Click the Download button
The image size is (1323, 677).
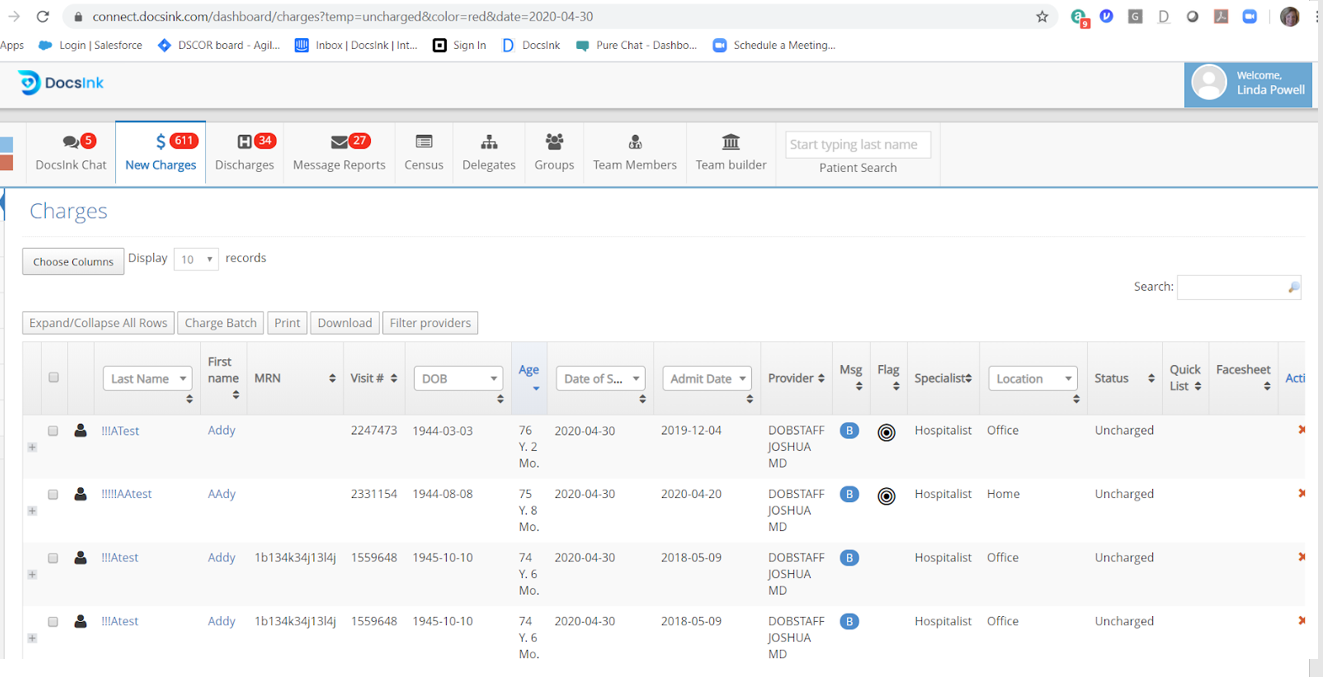pyautogui.click(x=345, y=323)
